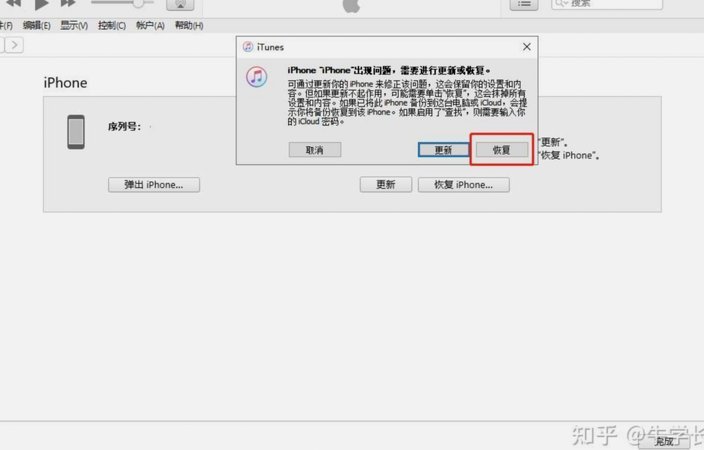Image resolution: width=704 pixels, height=450 pixels.
Task: Click the iPhone heading text
Action: click(x=66, y=83)
